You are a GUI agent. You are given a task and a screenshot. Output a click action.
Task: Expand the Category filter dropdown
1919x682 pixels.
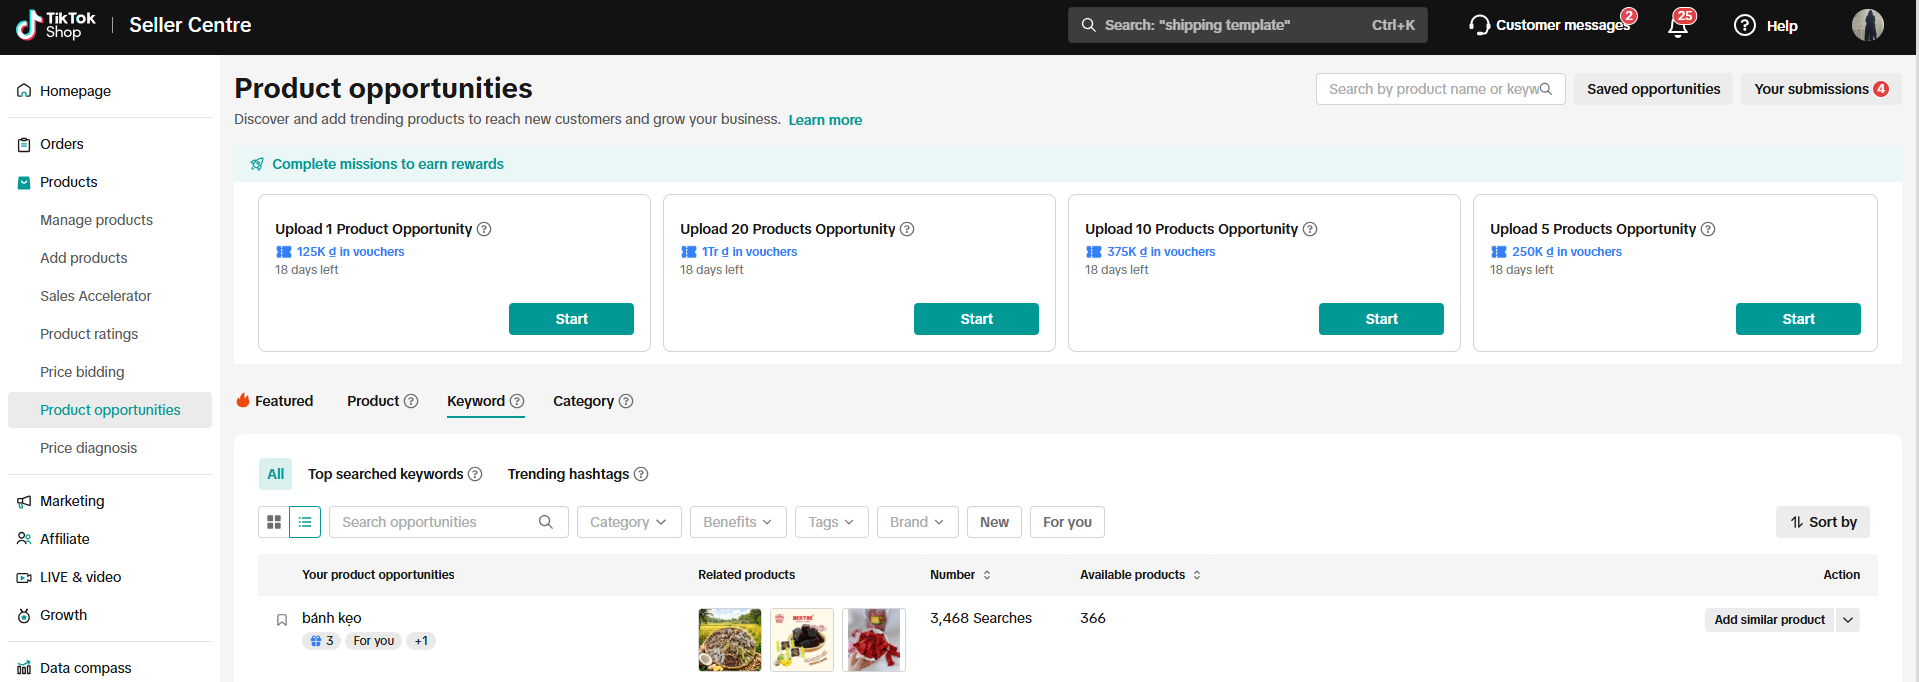point(628,522)
